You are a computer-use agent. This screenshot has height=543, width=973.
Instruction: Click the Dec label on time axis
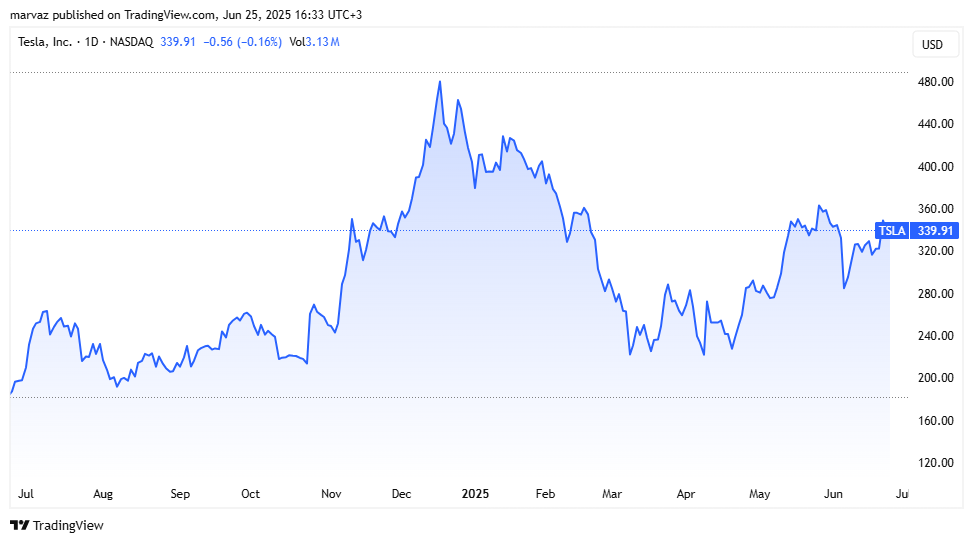401,494
